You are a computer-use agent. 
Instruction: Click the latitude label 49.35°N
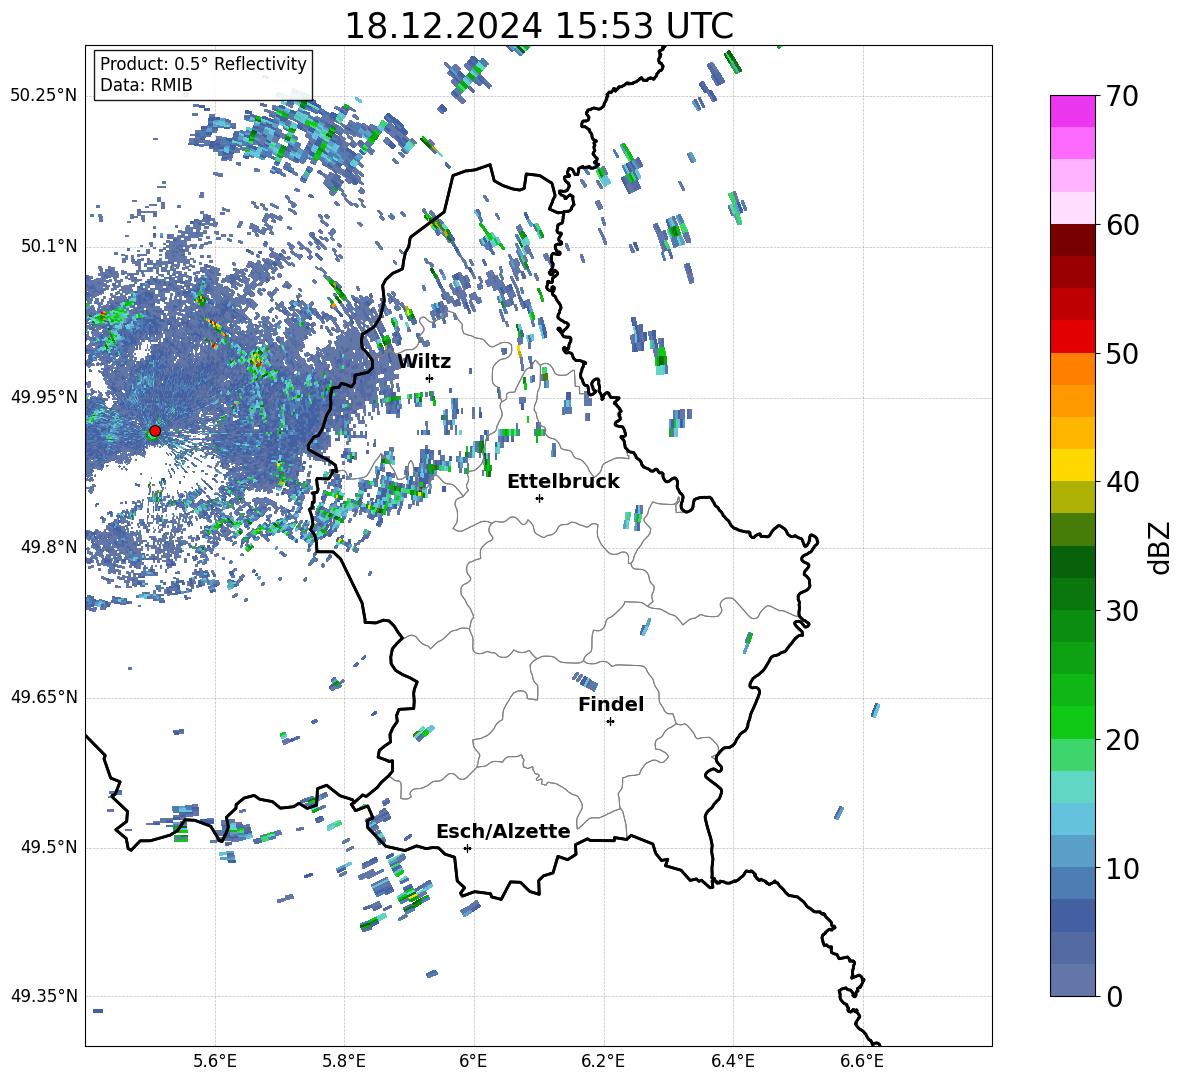(x=44, y=996)
